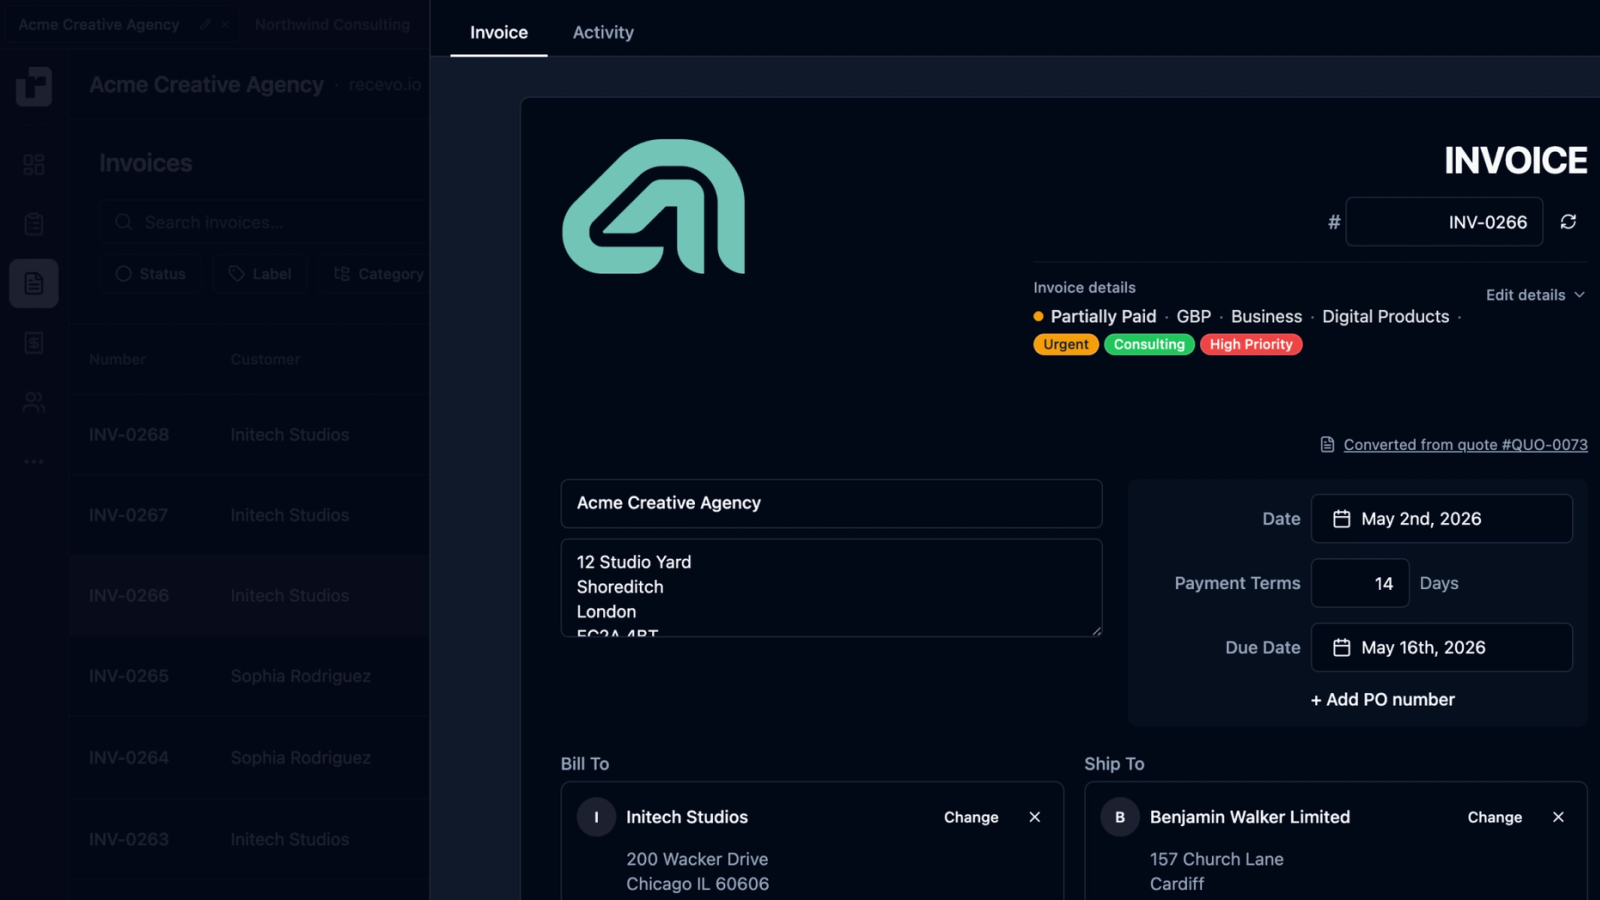
Task: Click the magnifier icon in invoice search
Action: click(124, 222)
